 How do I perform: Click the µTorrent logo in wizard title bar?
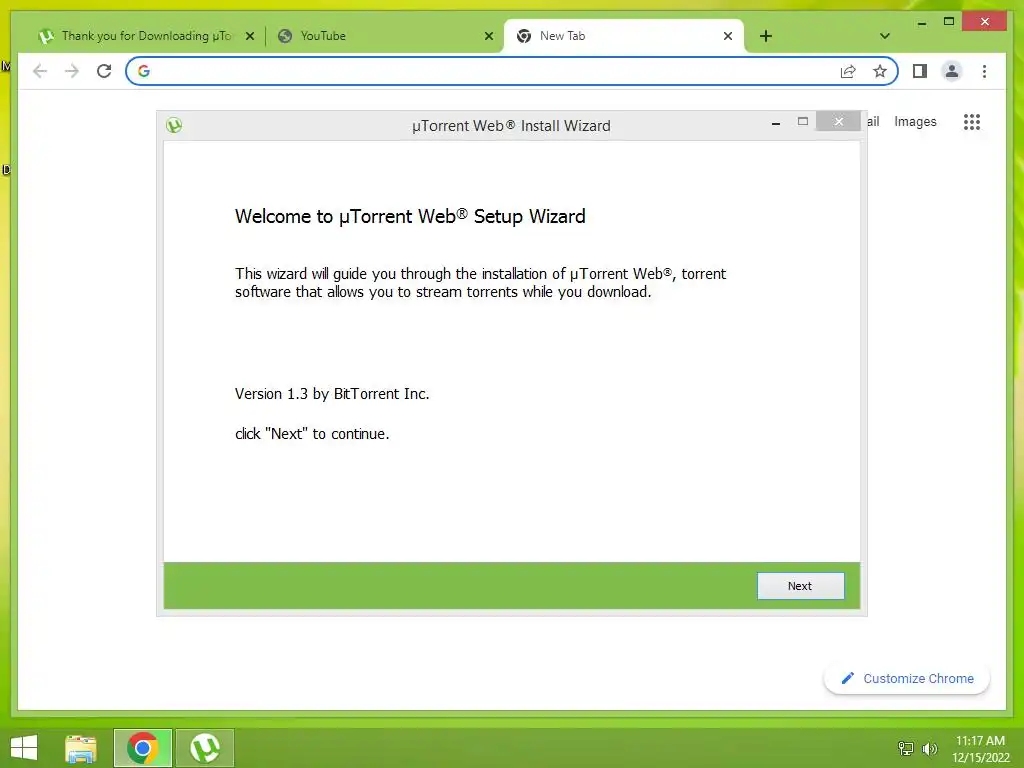click(x=174, y=125)
